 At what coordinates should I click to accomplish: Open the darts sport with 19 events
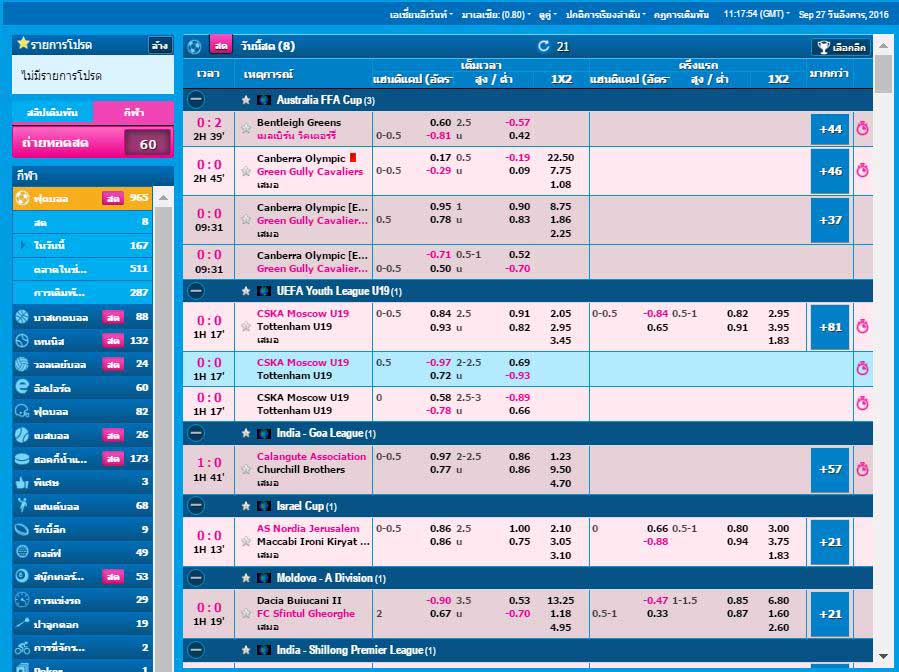[83, 624]
